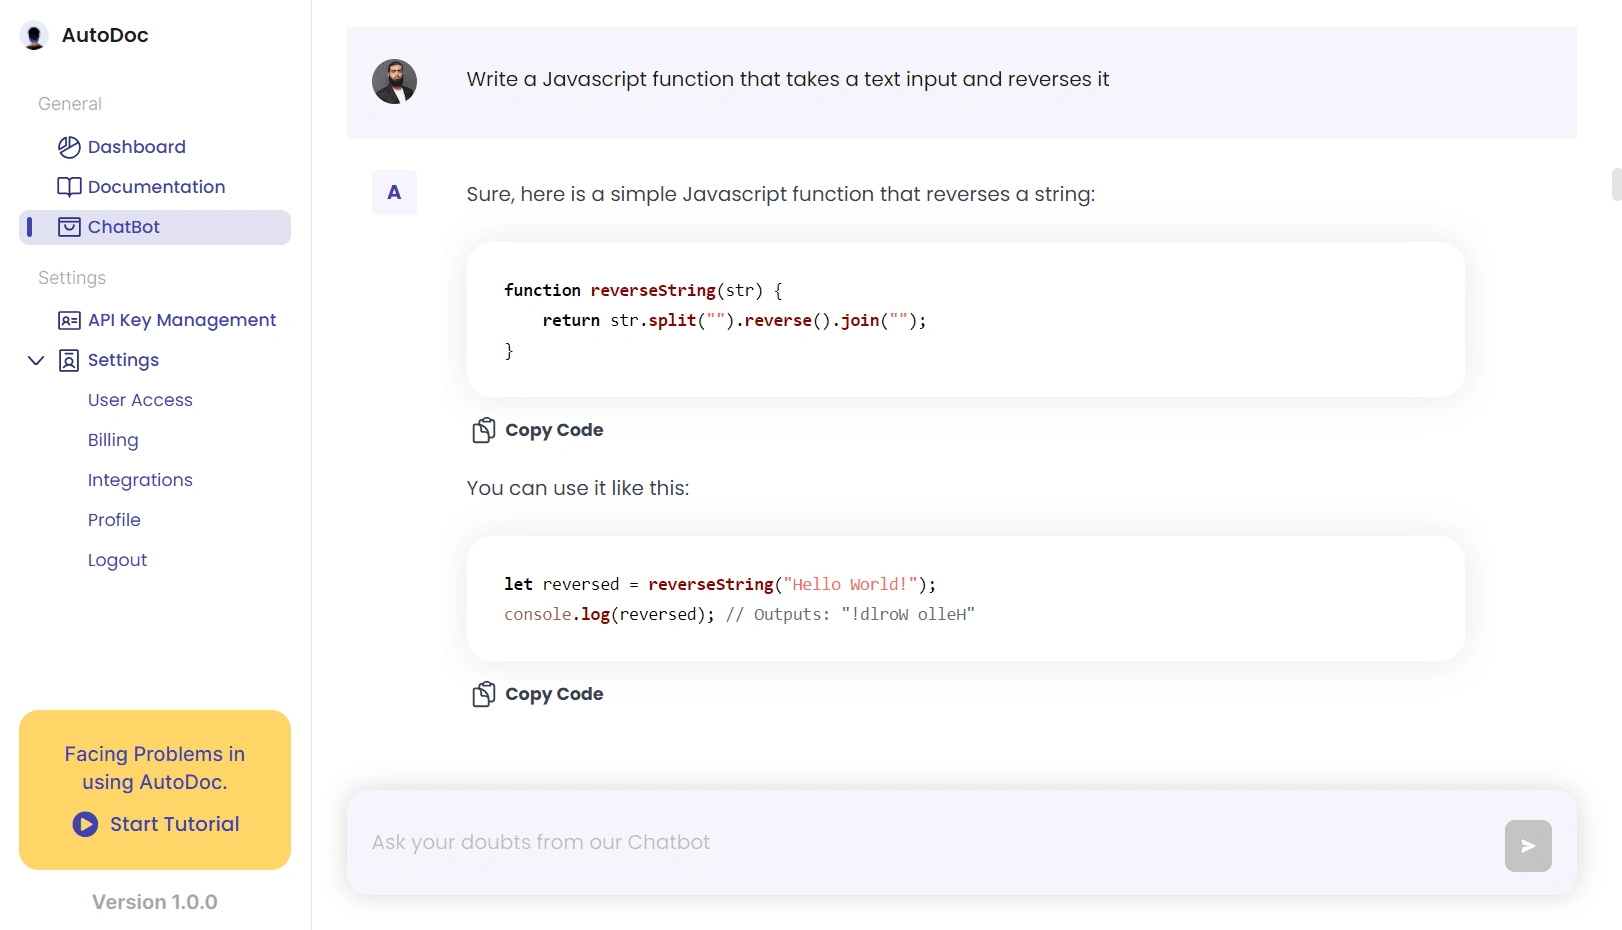This screenshot has width=1622, height=930.
Task: Select Profile in settings submenu
Action: (114, 520)
